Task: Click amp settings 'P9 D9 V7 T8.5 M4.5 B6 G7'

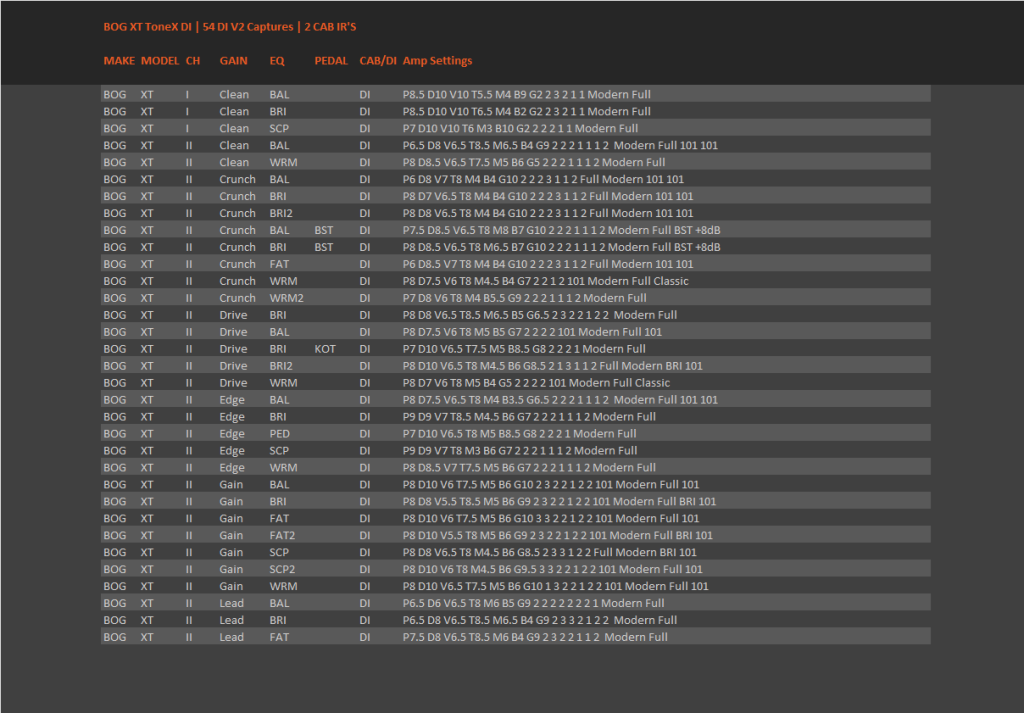Action: (x=466, y=417)
